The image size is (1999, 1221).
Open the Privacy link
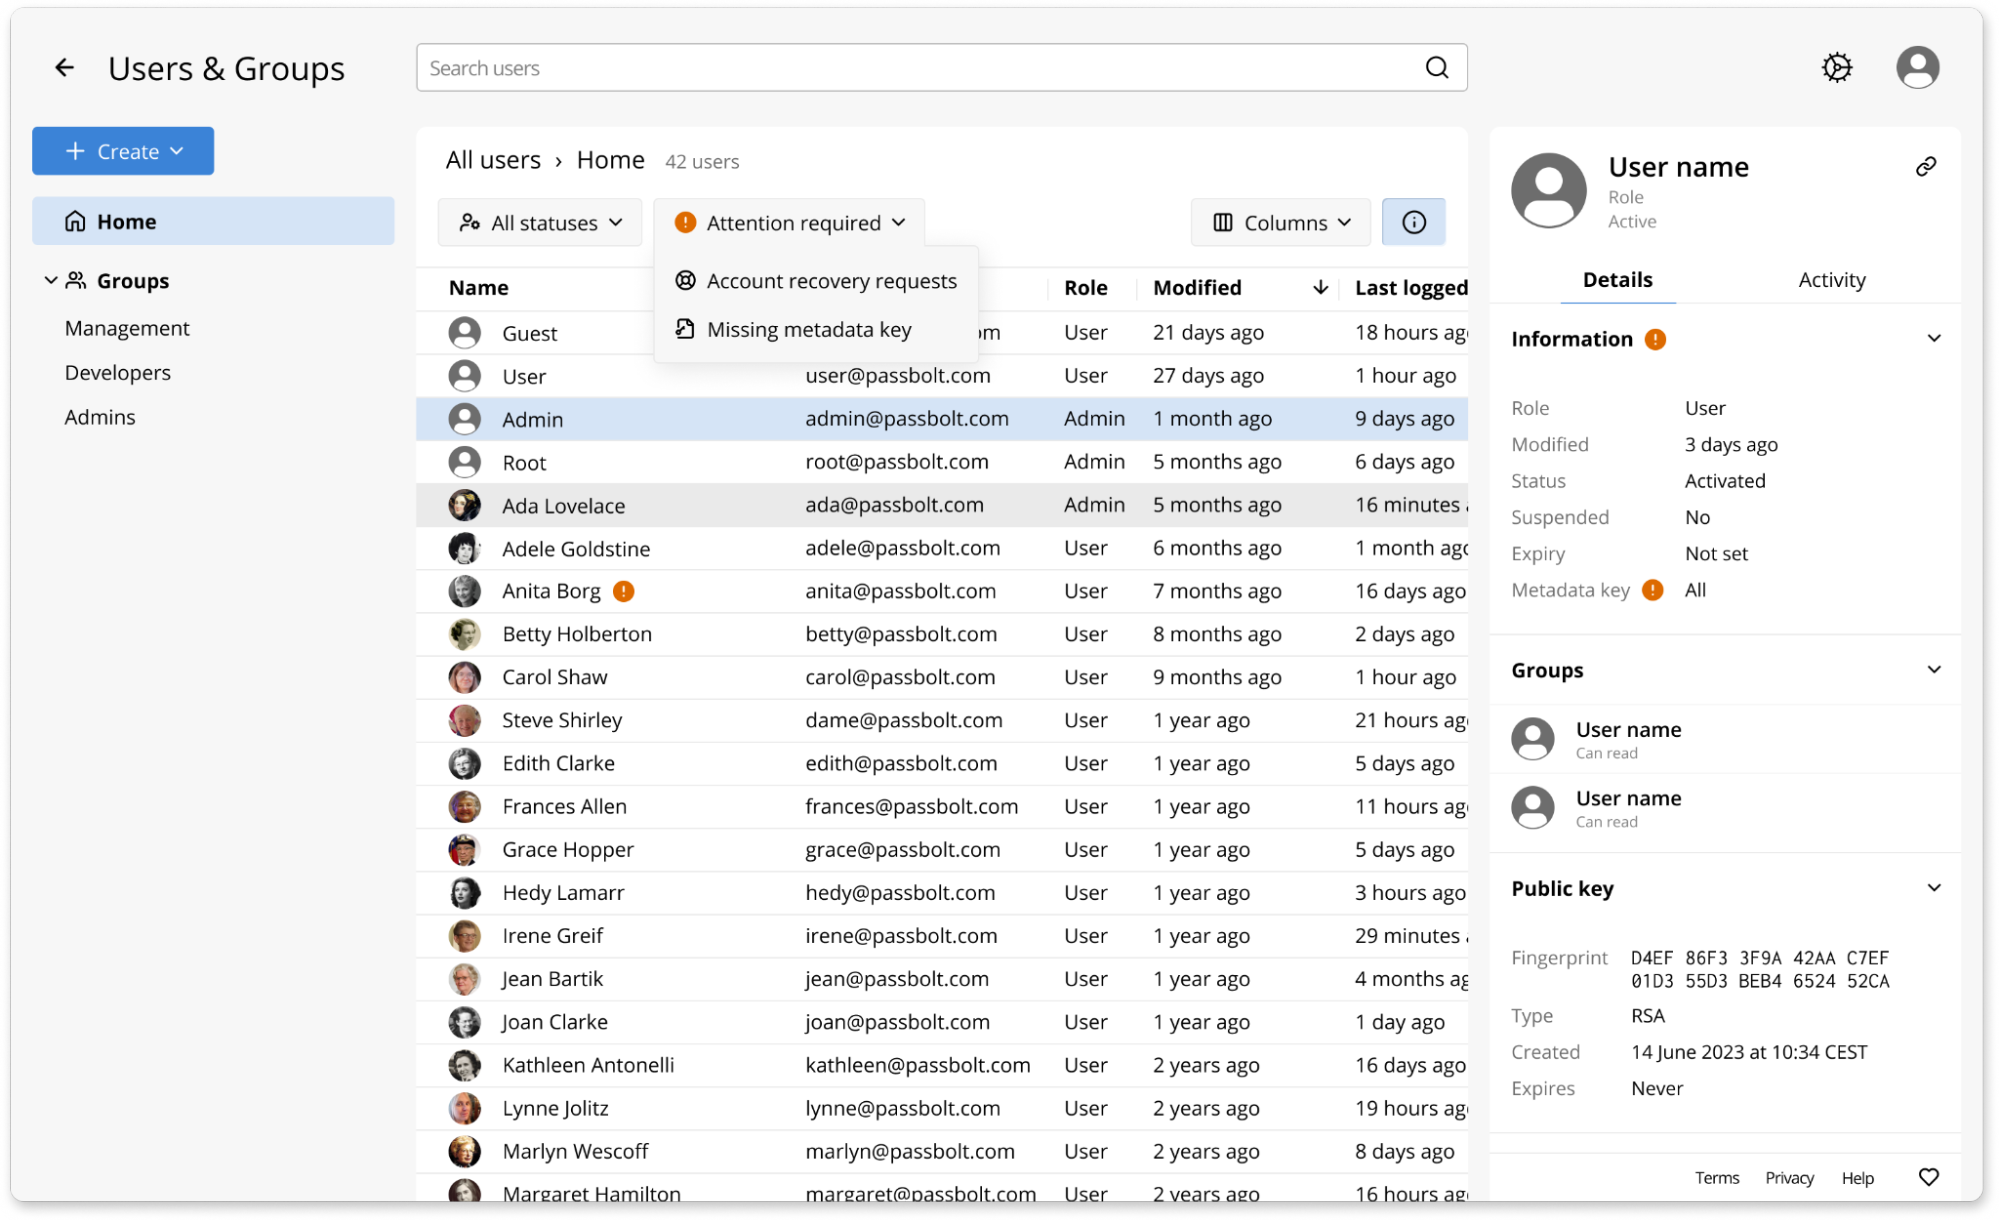(x=1789, y=1178)
